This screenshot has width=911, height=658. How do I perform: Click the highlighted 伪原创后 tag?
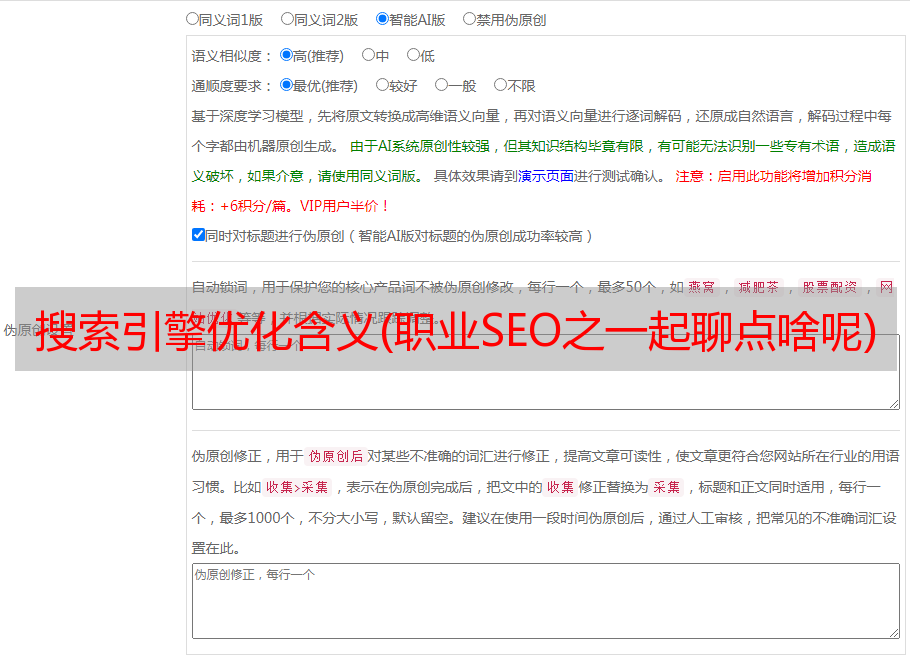(x=335, y=456)
